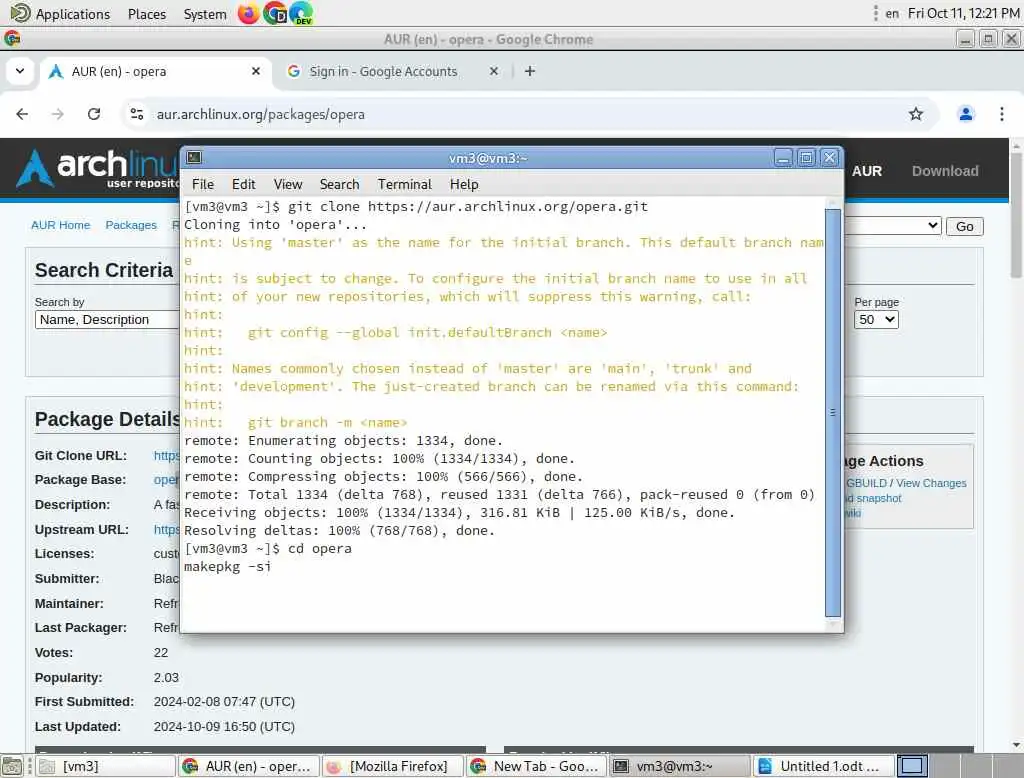Launch Firefox from the top panel
Screen dimensions: 1024x778
[x=248, y=13]
